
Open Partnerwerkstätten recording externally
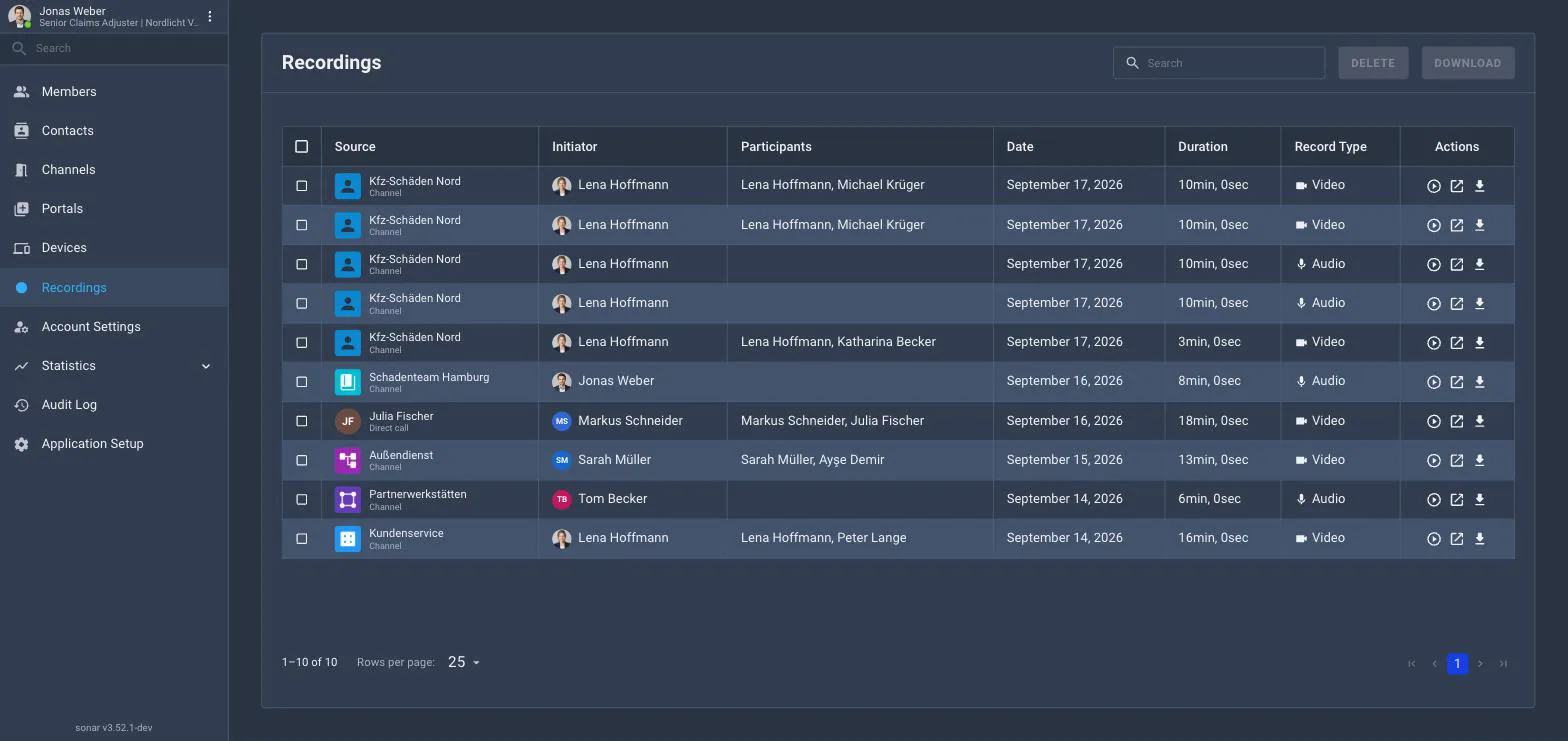pos(1457,499)
